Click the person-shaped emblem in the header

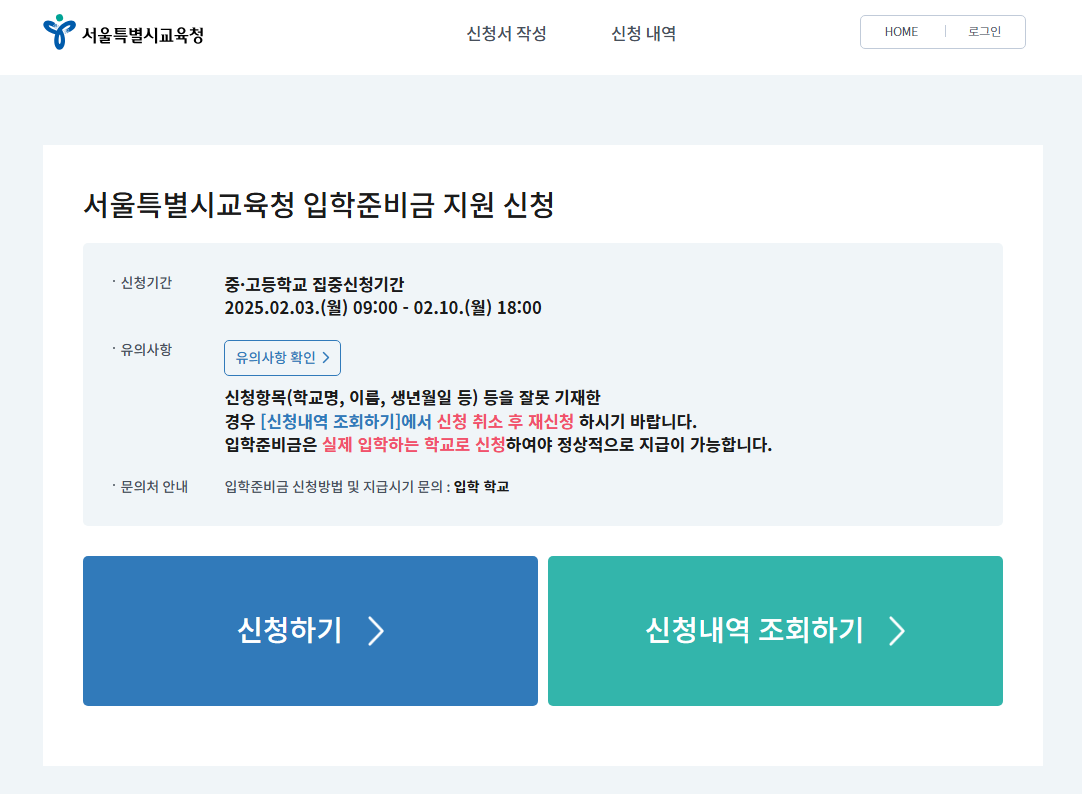(x=60, y=32)
